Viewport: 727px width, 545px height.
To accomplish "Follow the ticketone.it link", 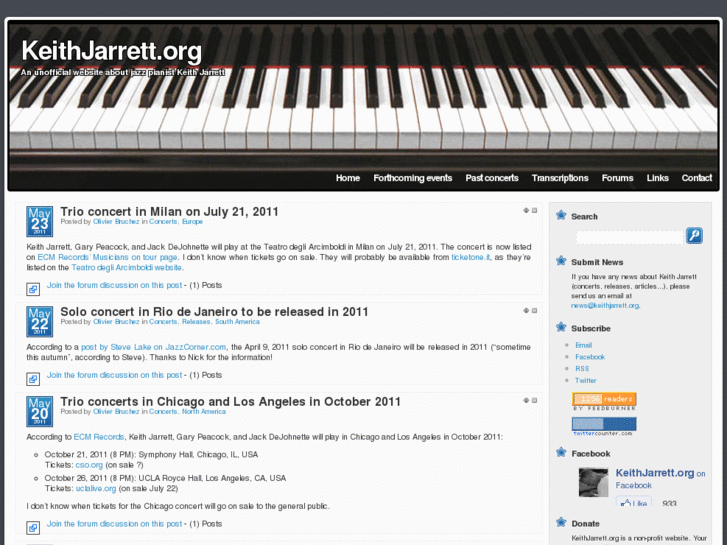I will (471, 257).
